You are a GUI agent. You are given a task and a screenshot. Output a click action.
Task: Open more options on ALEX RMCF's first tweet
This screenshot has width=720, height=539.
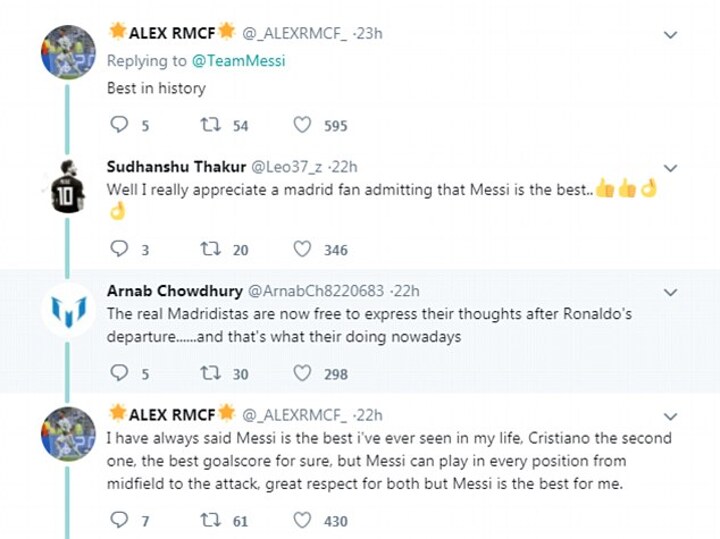(x=671, y=35)
